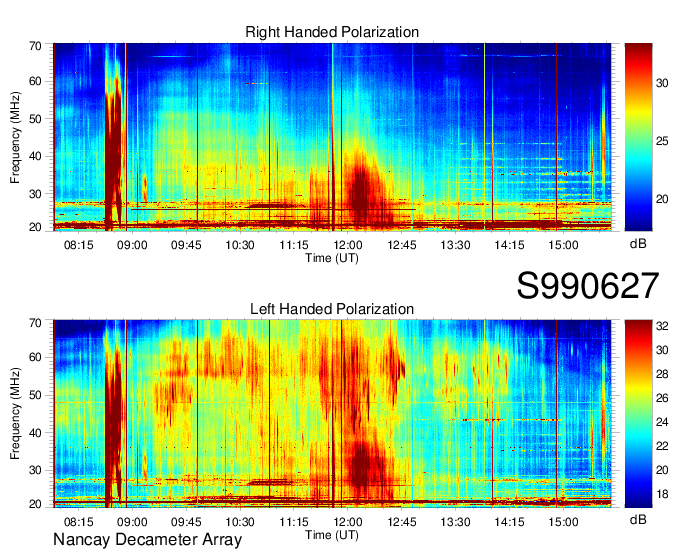This screenshot has height=552, width=680.
Task: Click the 14:15 tick of Right Handed plot
Action: (509, 245)
